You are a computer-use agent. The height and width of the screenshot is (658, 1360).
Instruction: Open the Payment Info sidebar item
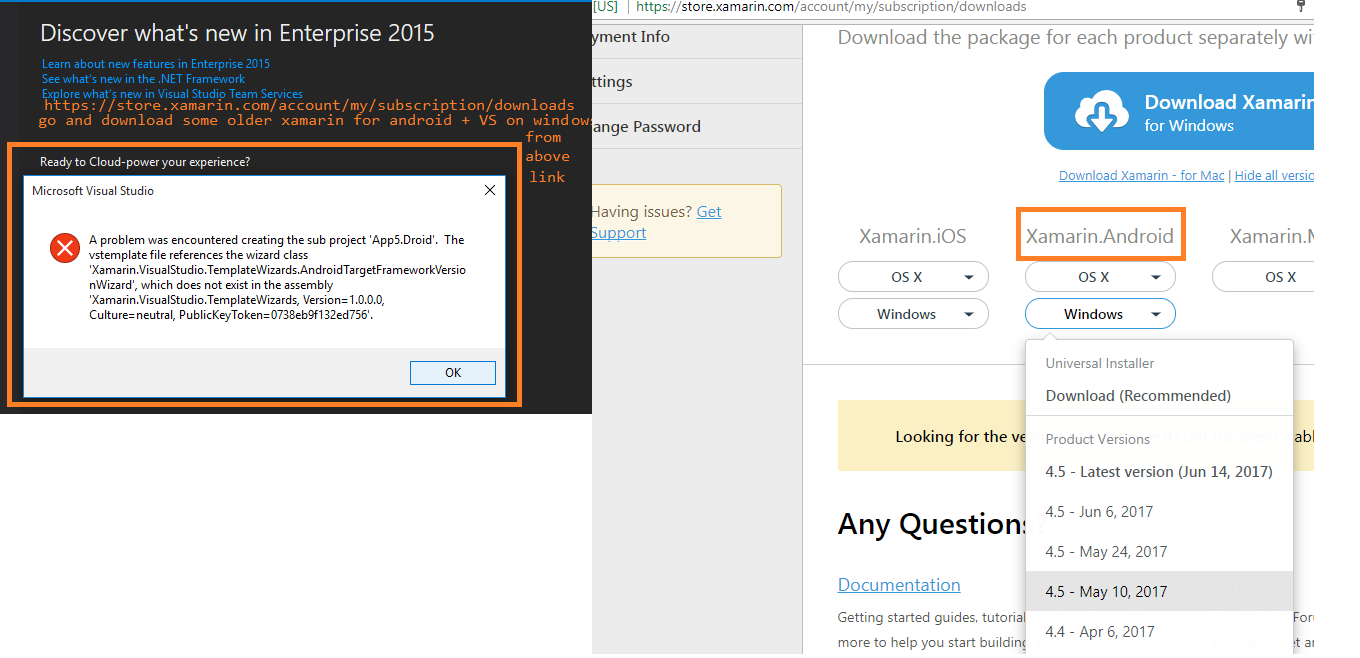click(x=695, y=37)
